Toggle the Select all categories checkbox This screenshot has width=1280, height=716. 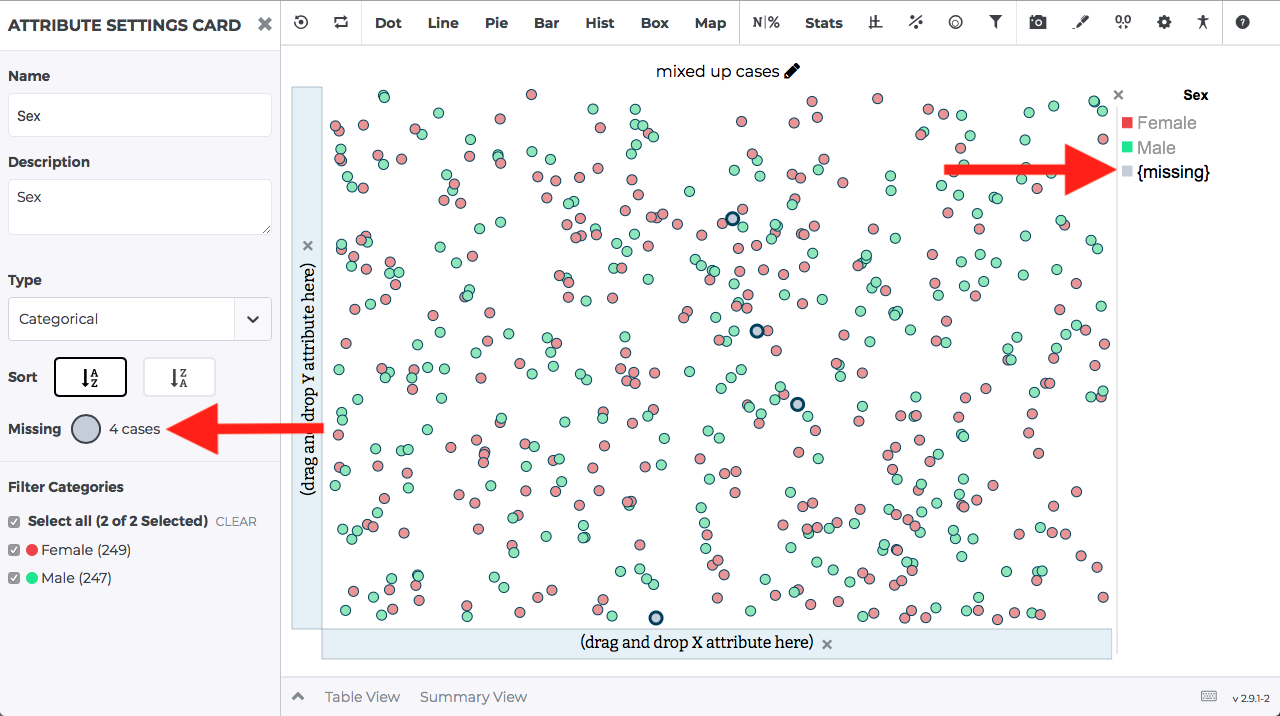tap(14, 522)
